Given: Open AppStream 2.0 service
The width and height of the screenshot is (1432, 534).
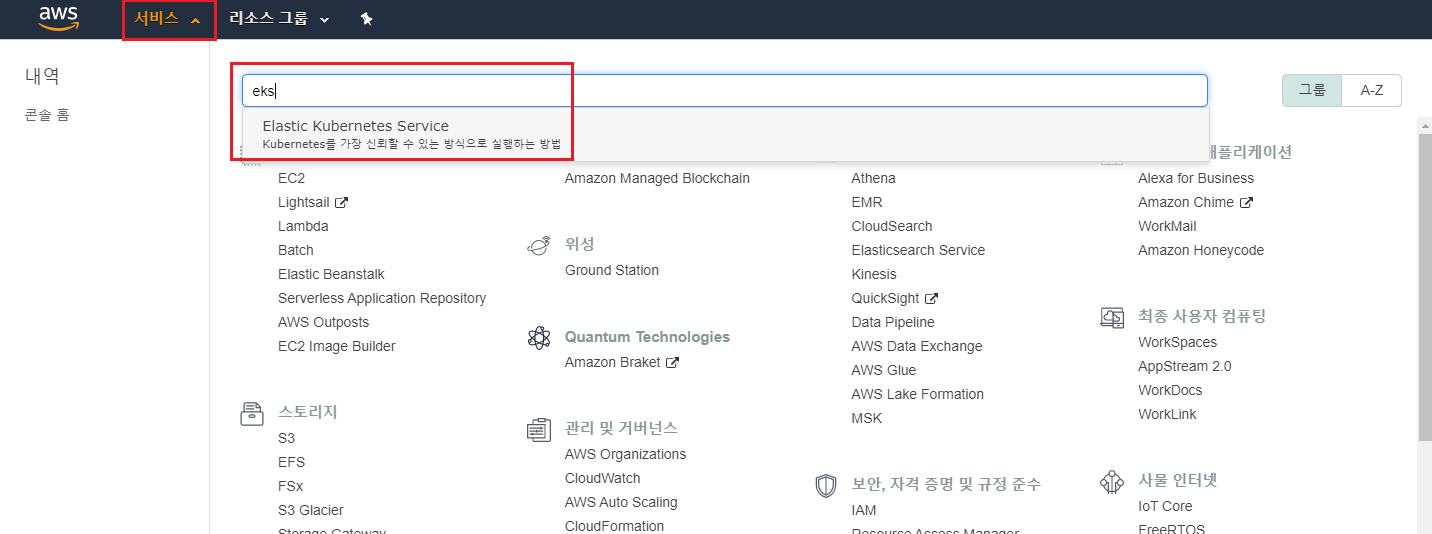Looking at the screenshot, I should click(1185, 366).
